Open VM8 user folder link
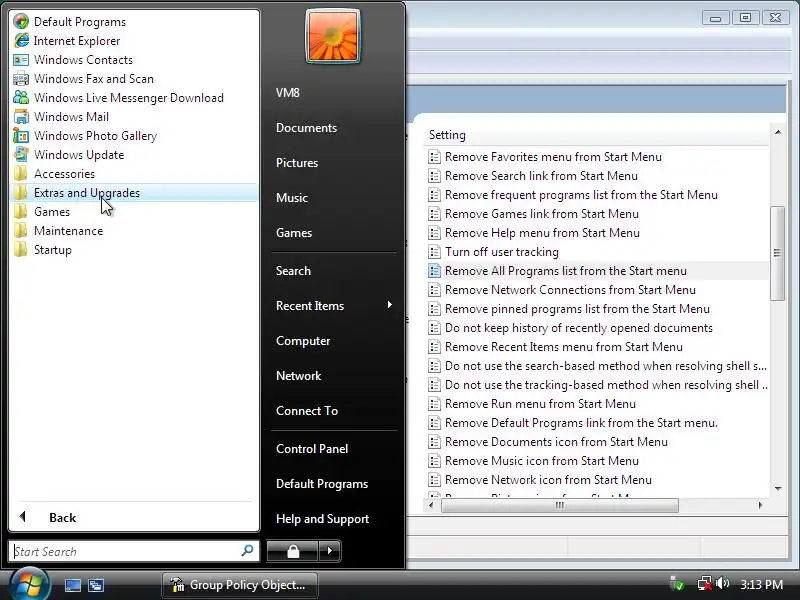 tap(288, 93)
